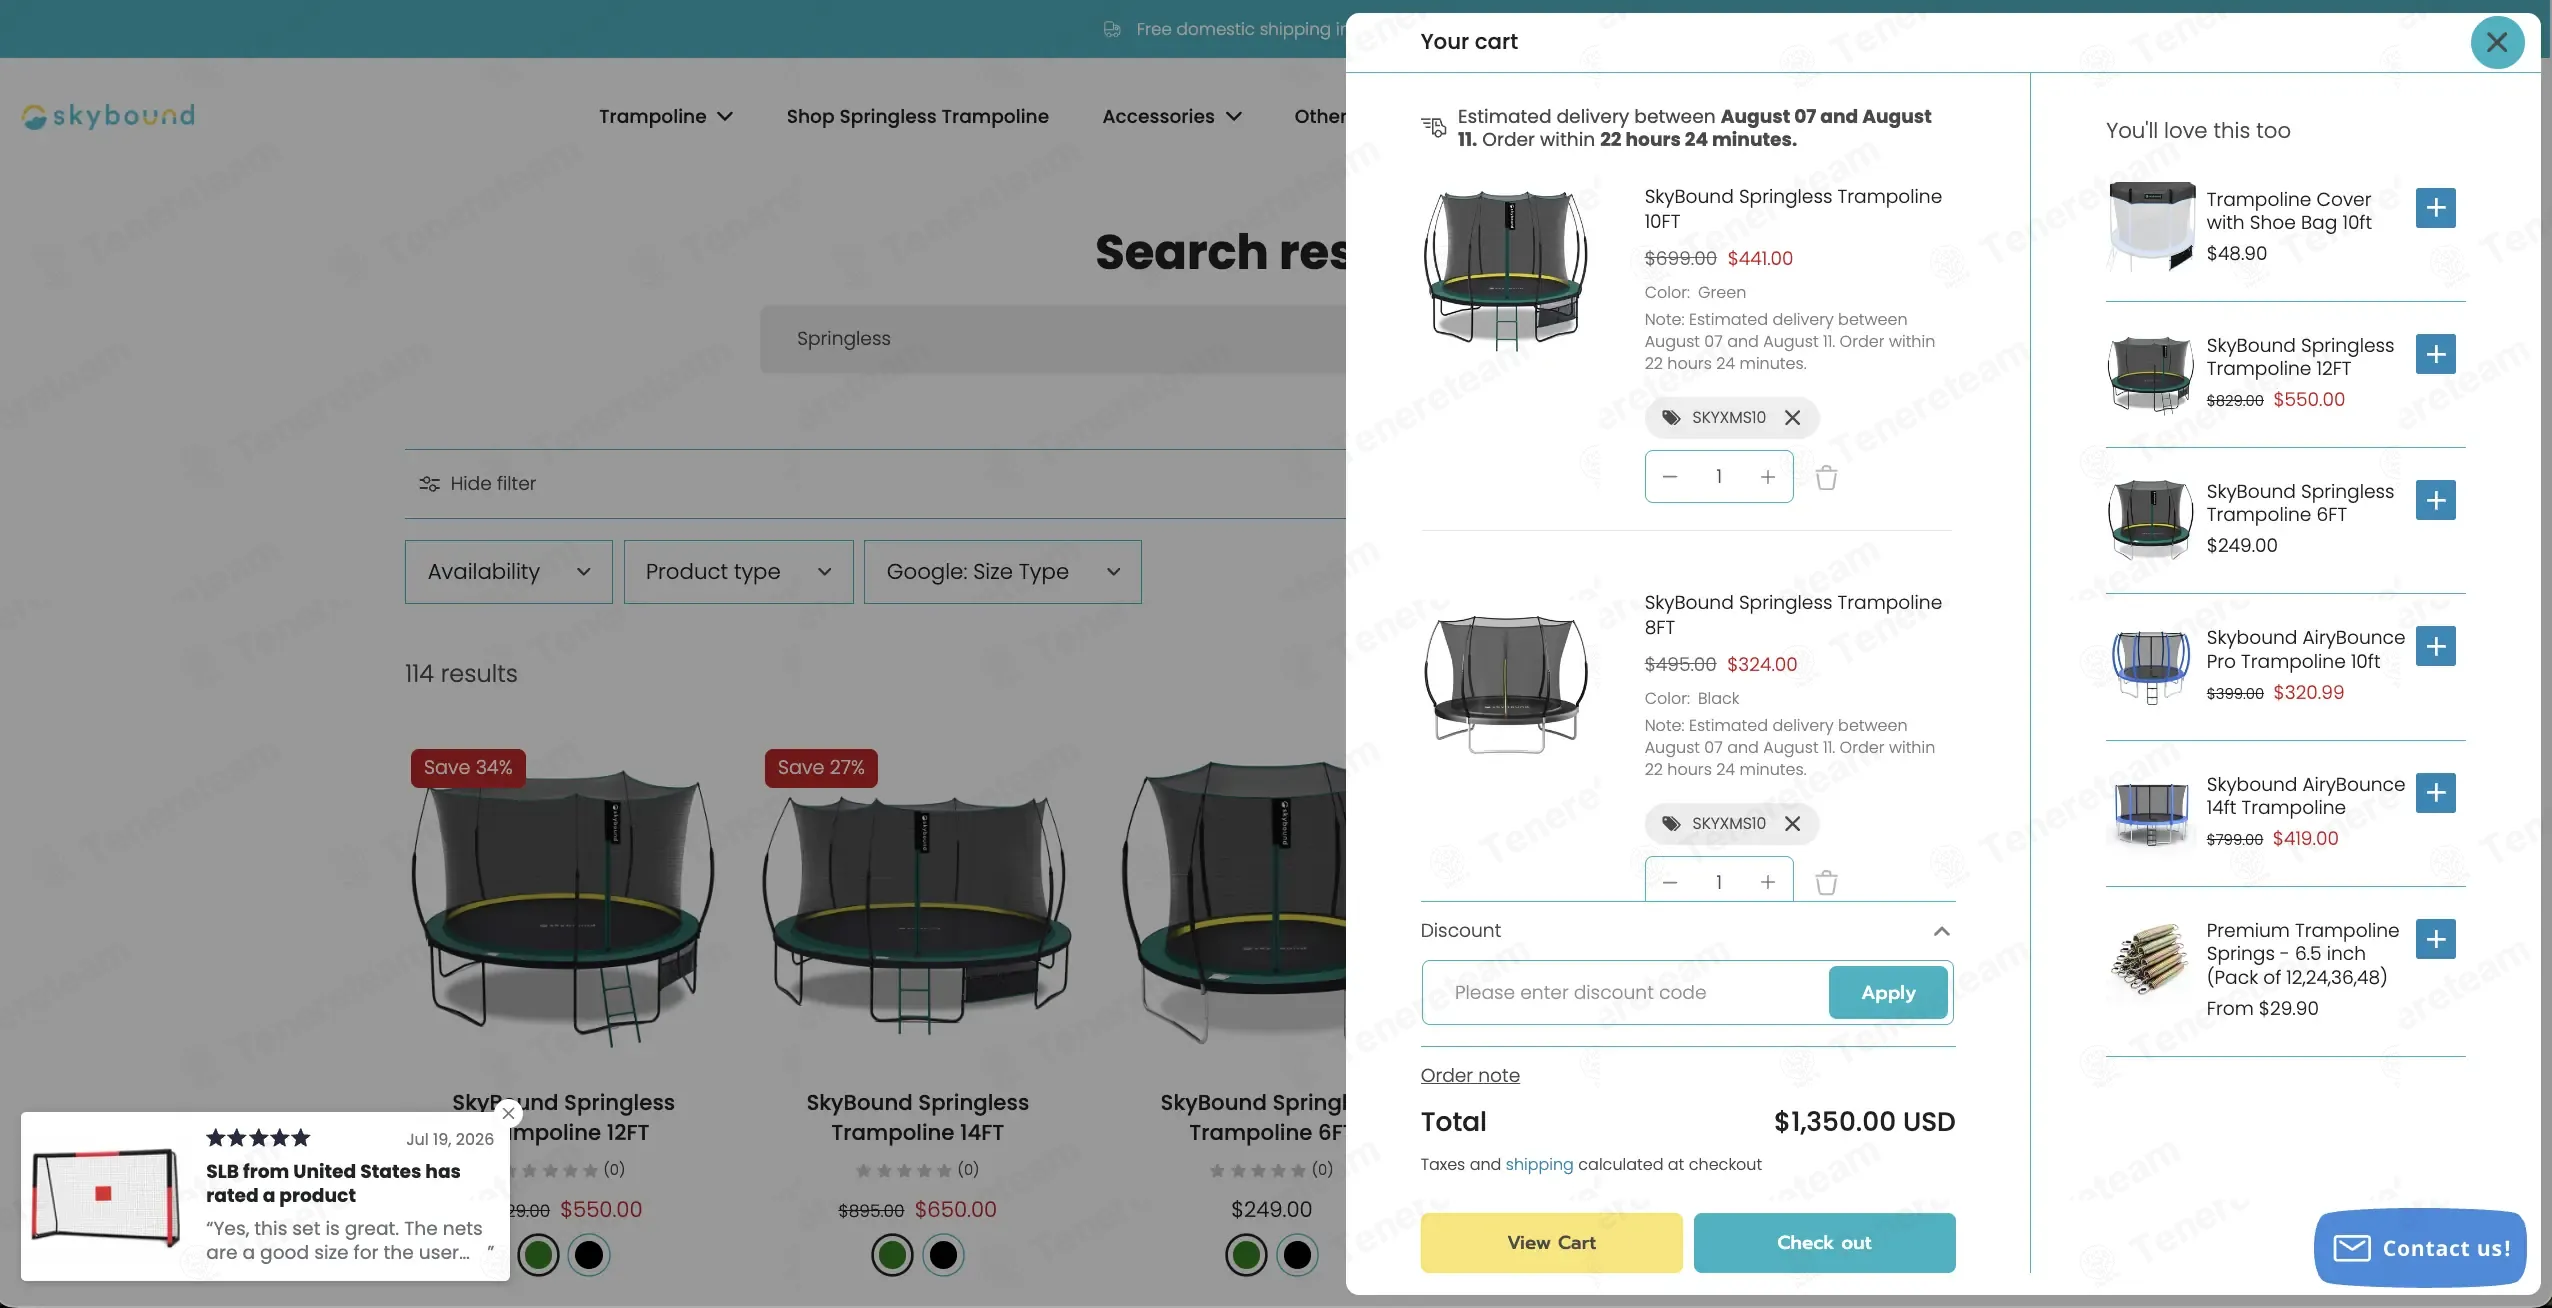2552x1308 pixels.
Task: Add Skybound AiryBounce Pro Trampoline 10ft
Action: click(x=2435, y=646)
